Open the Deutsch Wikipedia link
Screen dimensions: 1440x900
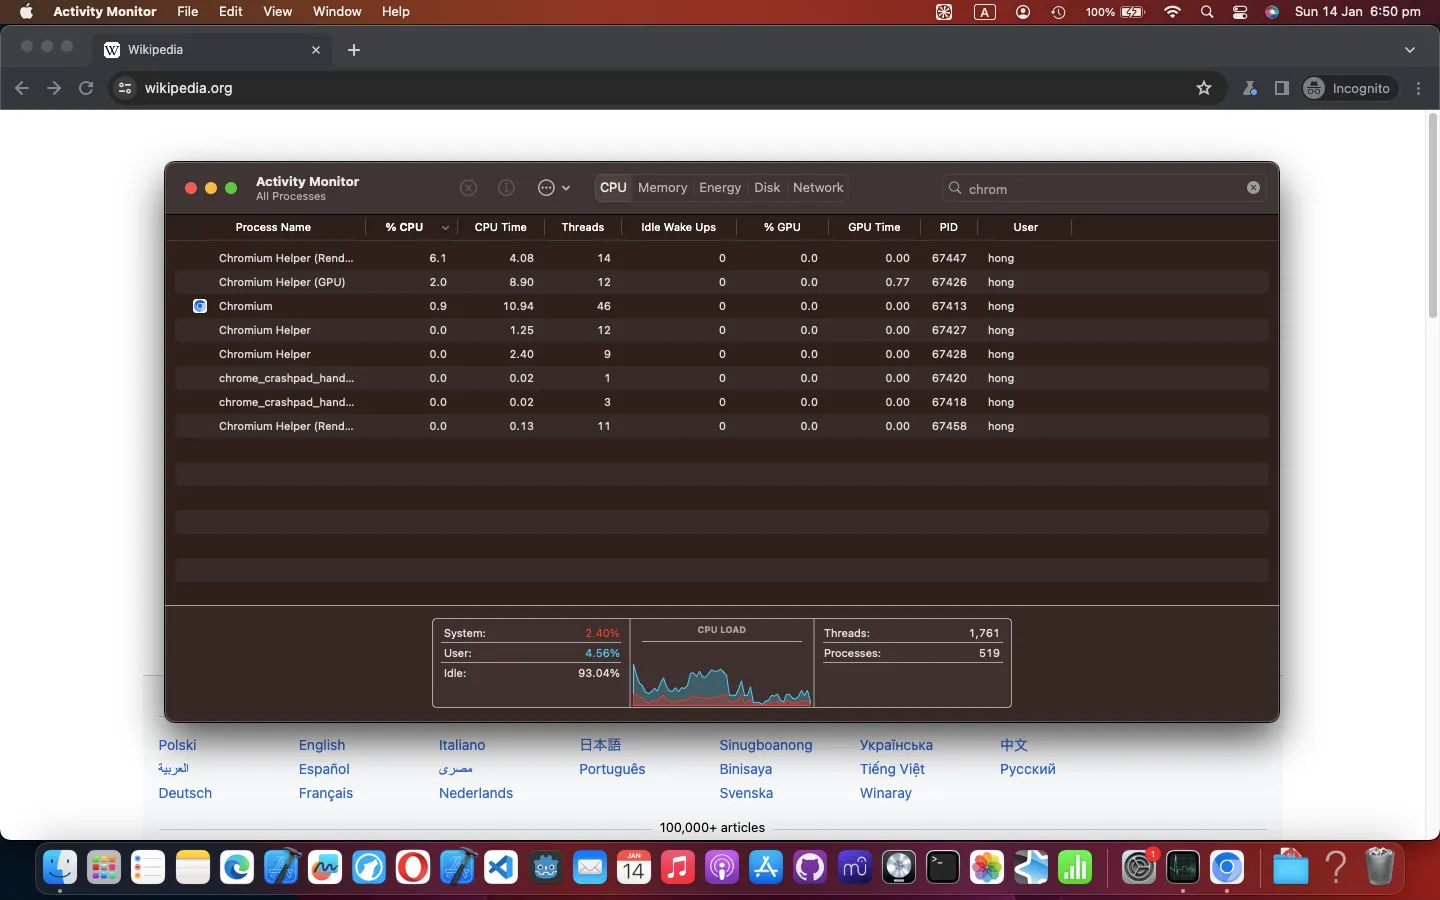tap(185, 793)
